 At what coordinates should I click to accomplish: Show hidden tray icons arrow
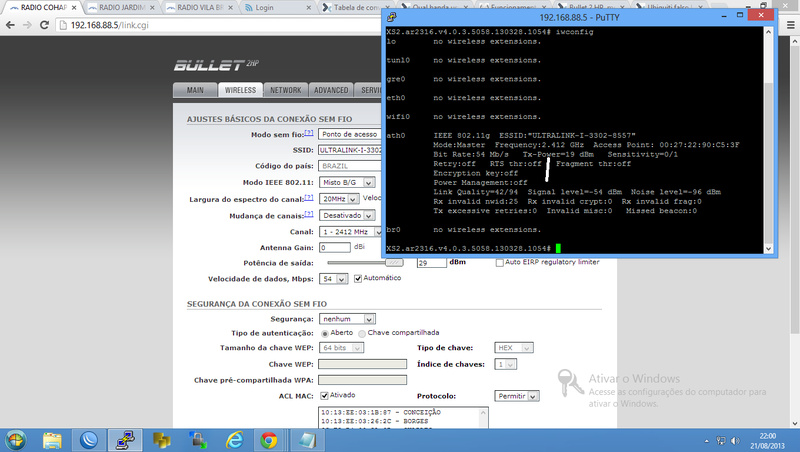pos(707,441)
